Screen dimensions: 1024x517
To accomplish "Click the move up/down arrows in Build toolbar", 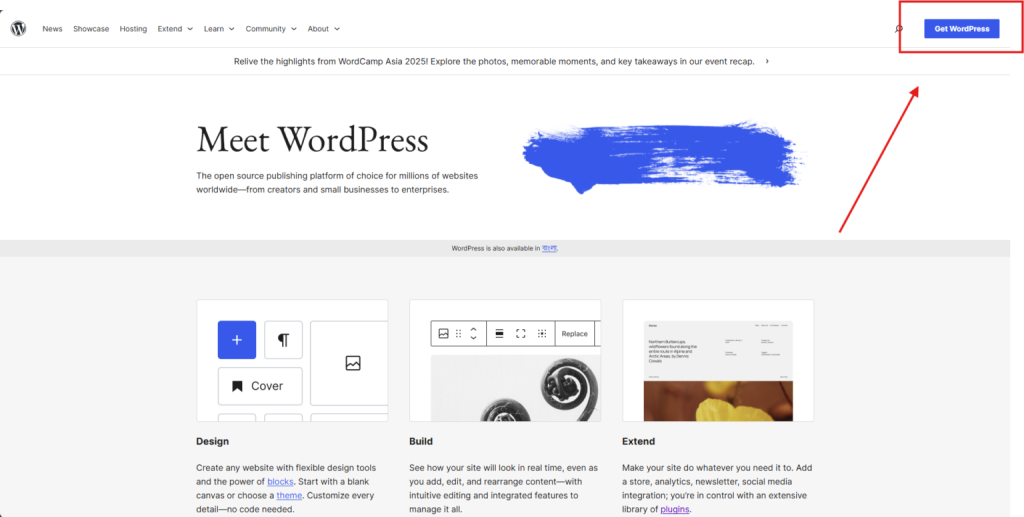I will coord(473,334).
